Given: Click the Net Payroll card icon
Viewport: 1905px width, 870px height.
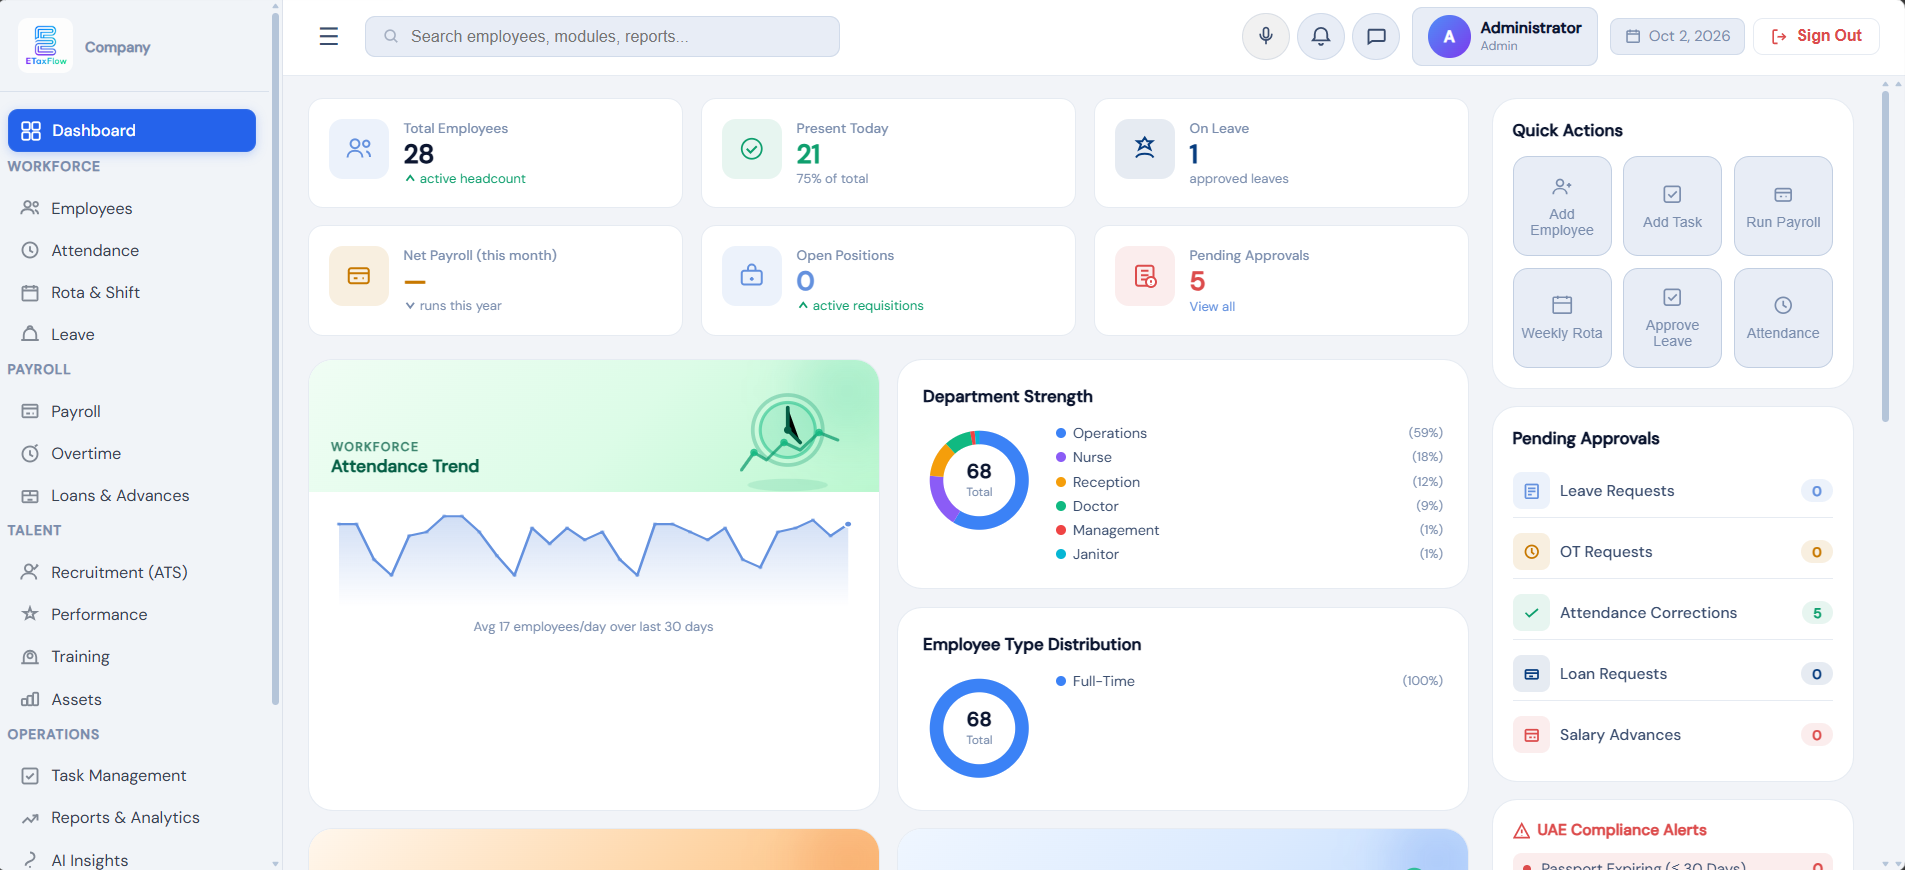Looking at the screenshot, I should 359,276.
